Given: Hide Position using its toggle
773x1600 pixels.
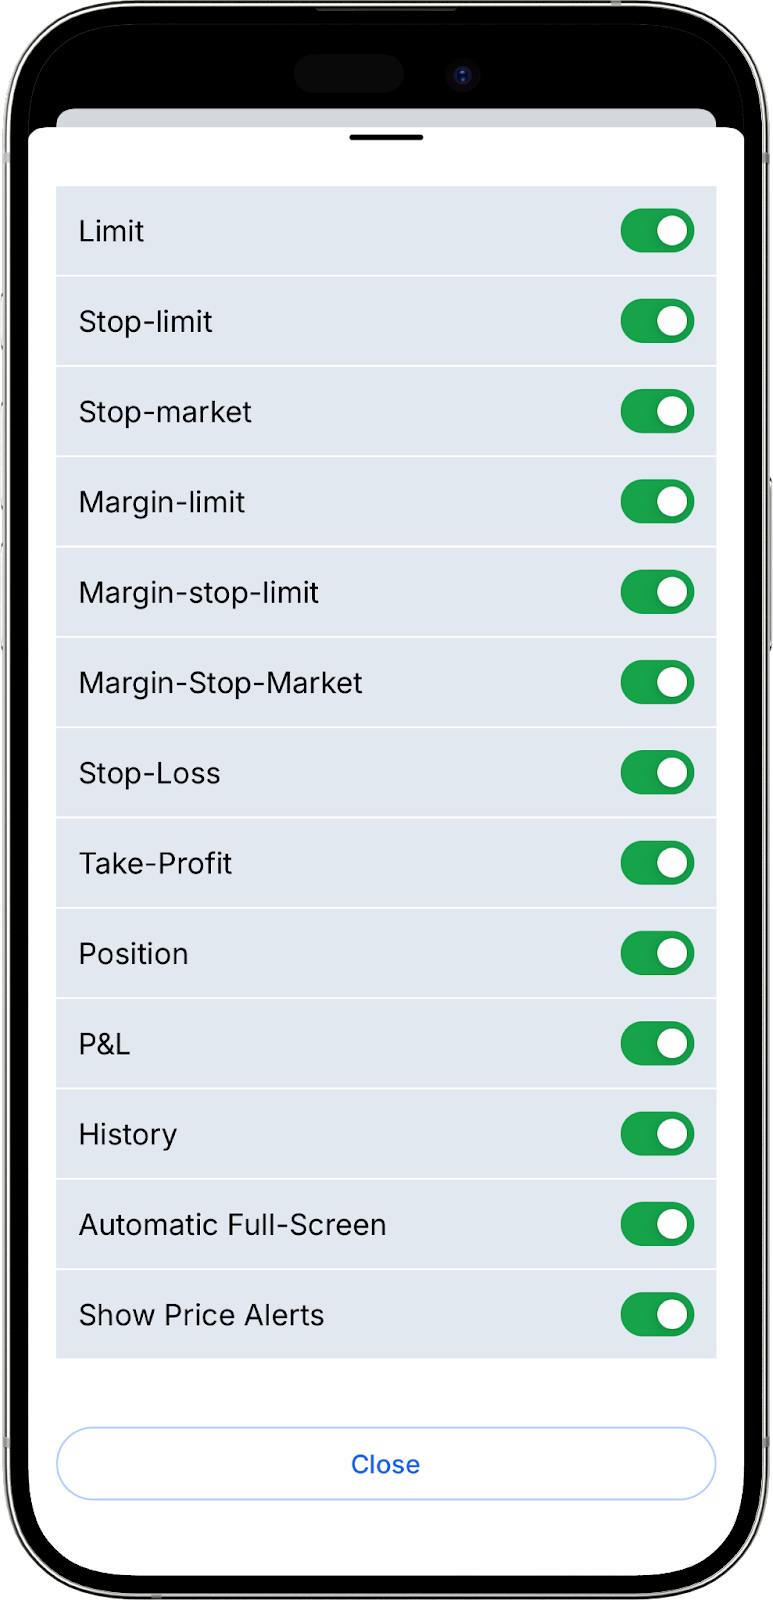Looking at the screenshot, I should [657, 954].
